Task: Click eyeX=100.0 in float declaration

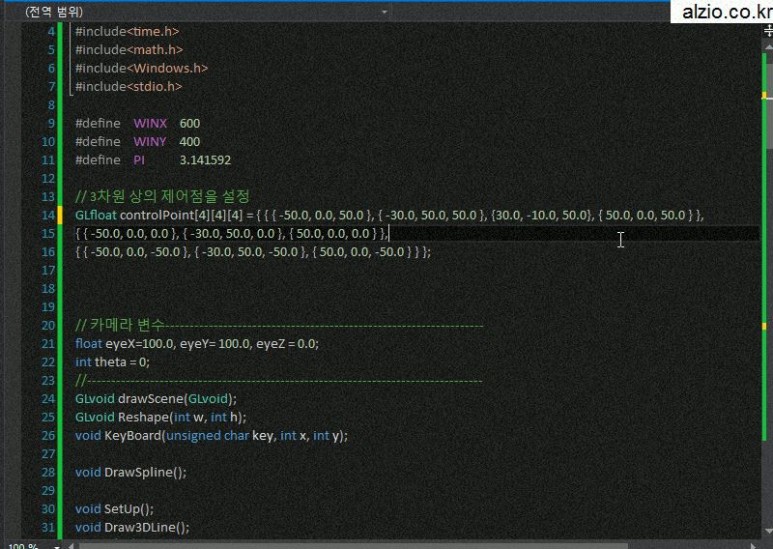Action: 140,343
